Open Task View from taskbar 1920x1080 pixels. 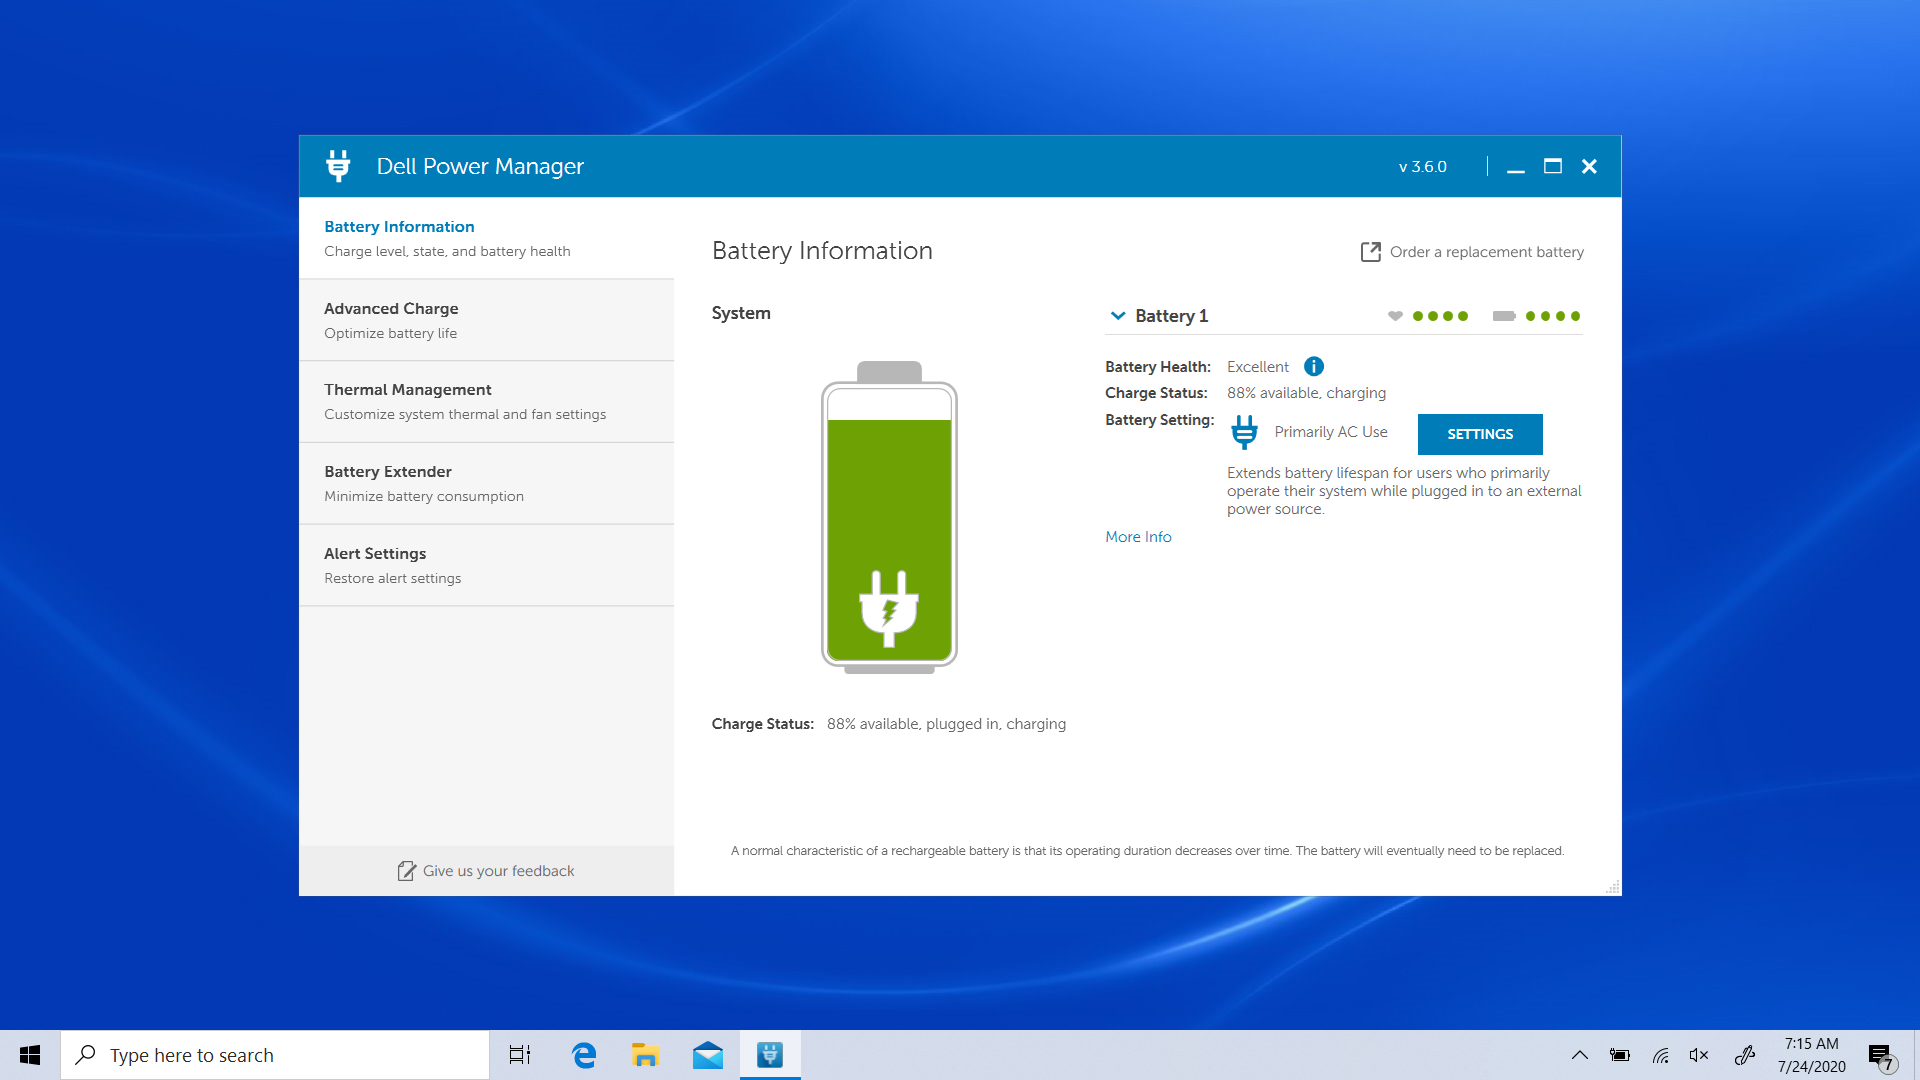[x=520, y=1055]
